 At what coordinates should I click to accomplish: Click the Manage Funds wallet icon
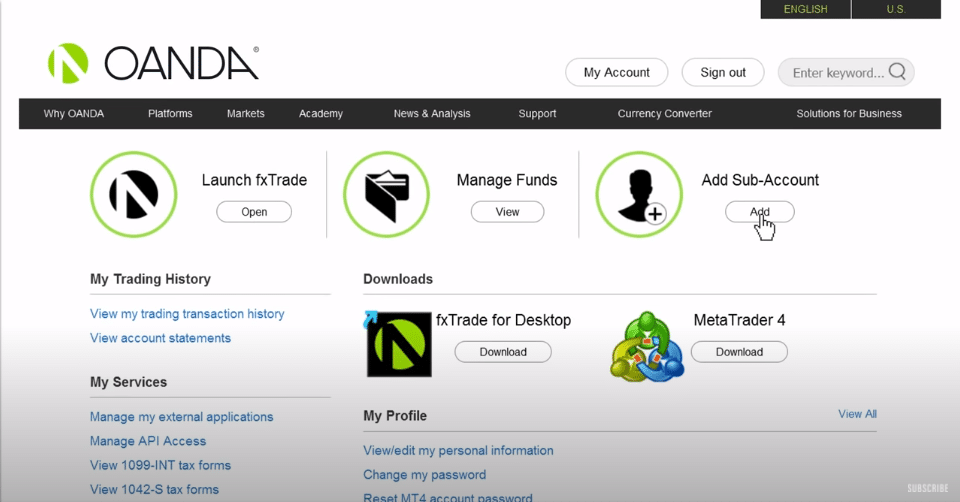coord(386,195)
